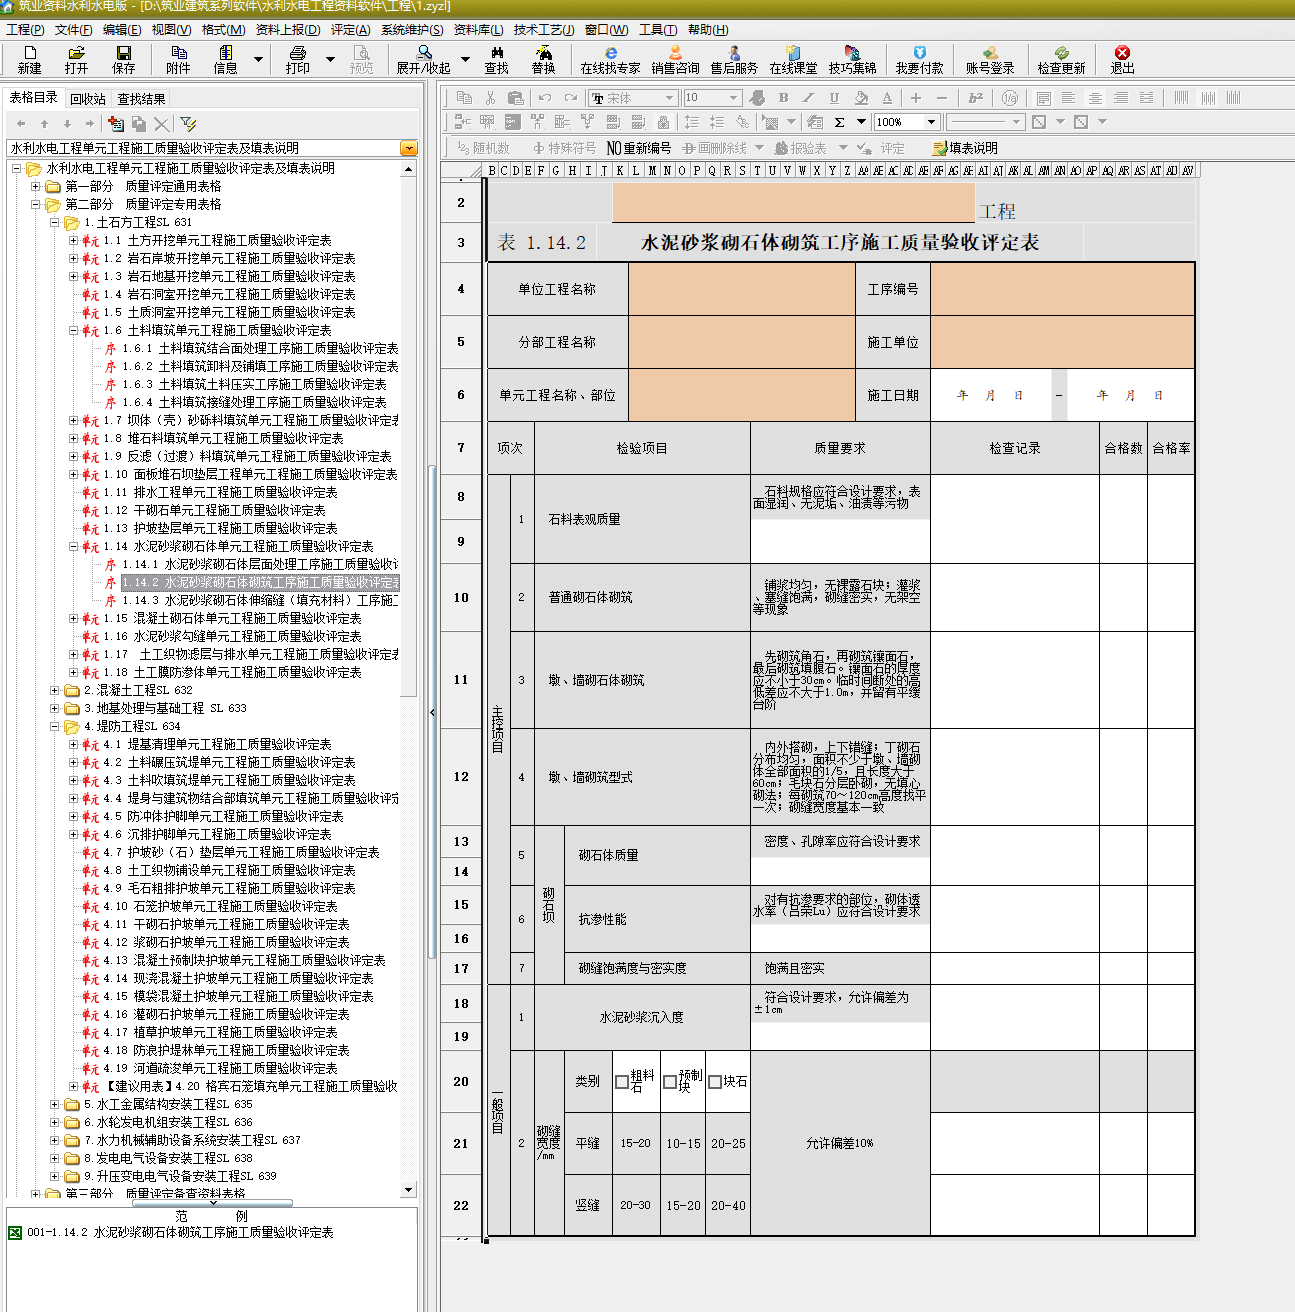This screenshot has height=1312, width=1295.
Task: Open the 信息 dropdown arrow
Action: point(258,59)
